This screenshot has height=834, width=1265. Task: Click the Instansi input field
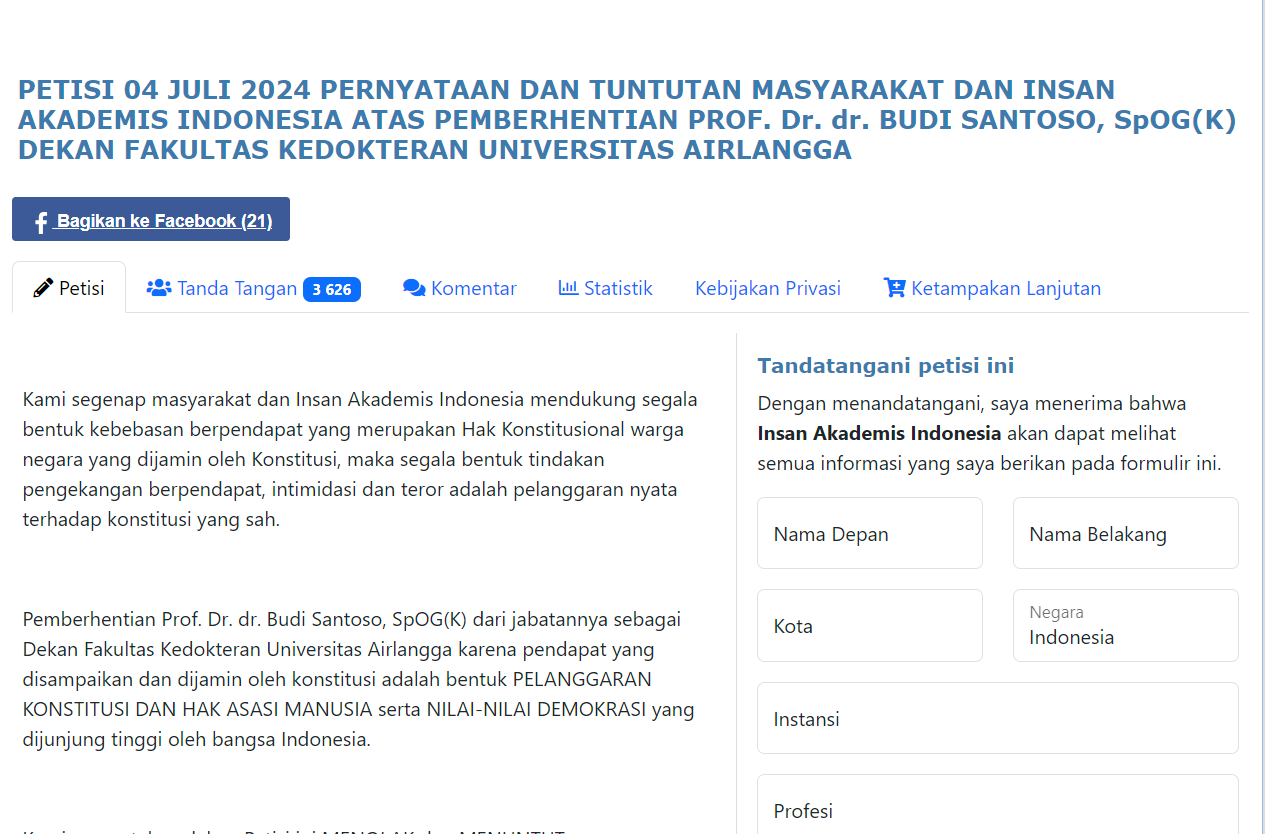pos(997,718)
